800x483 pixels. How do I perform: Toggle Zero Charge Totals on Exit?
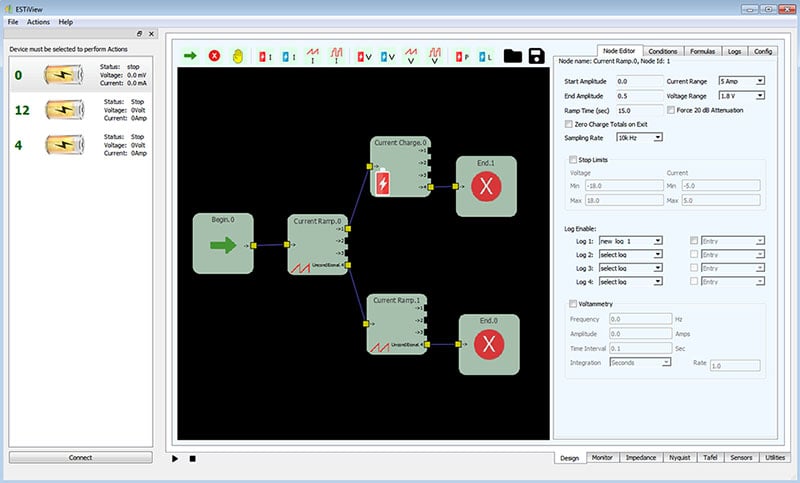568,123
